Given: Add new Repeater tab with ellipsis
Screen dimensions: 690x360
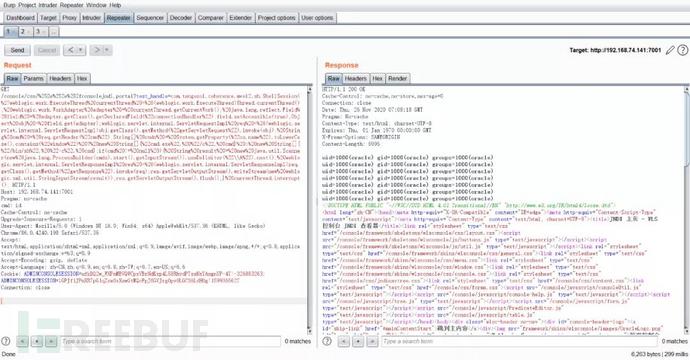Looking at the screenshot, I should coord(54,31).
